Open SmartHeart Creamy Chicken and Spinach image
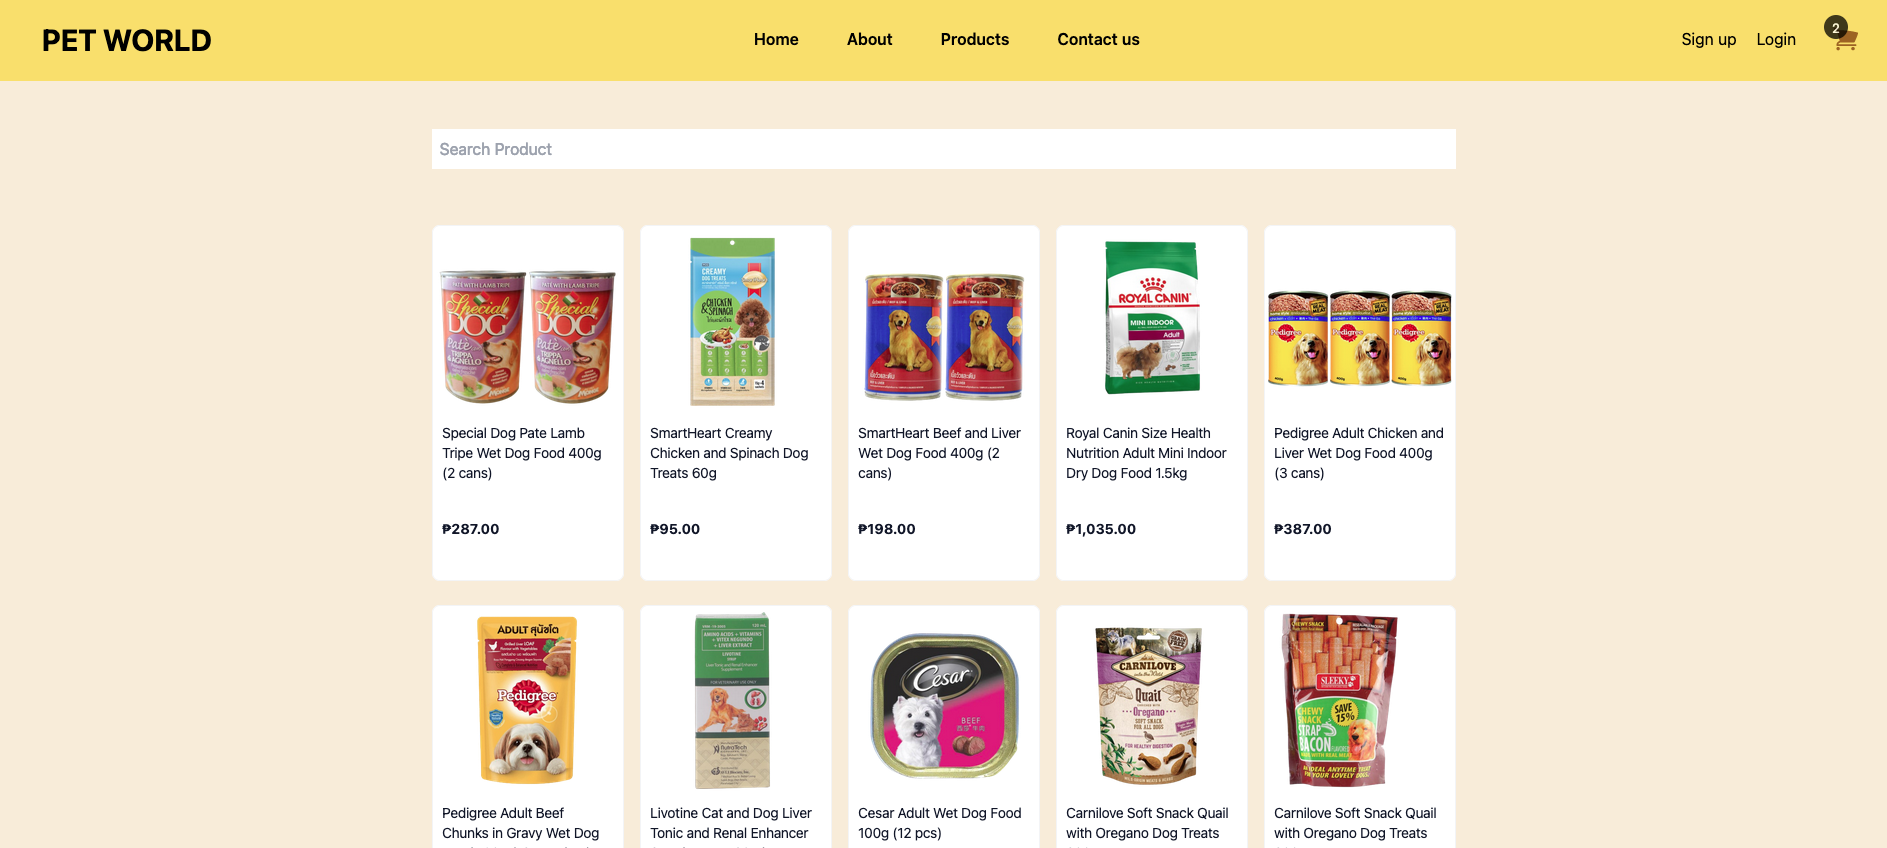Image resolution: width=1887 pixels, height=848 pixels. [x=733, y=321]
